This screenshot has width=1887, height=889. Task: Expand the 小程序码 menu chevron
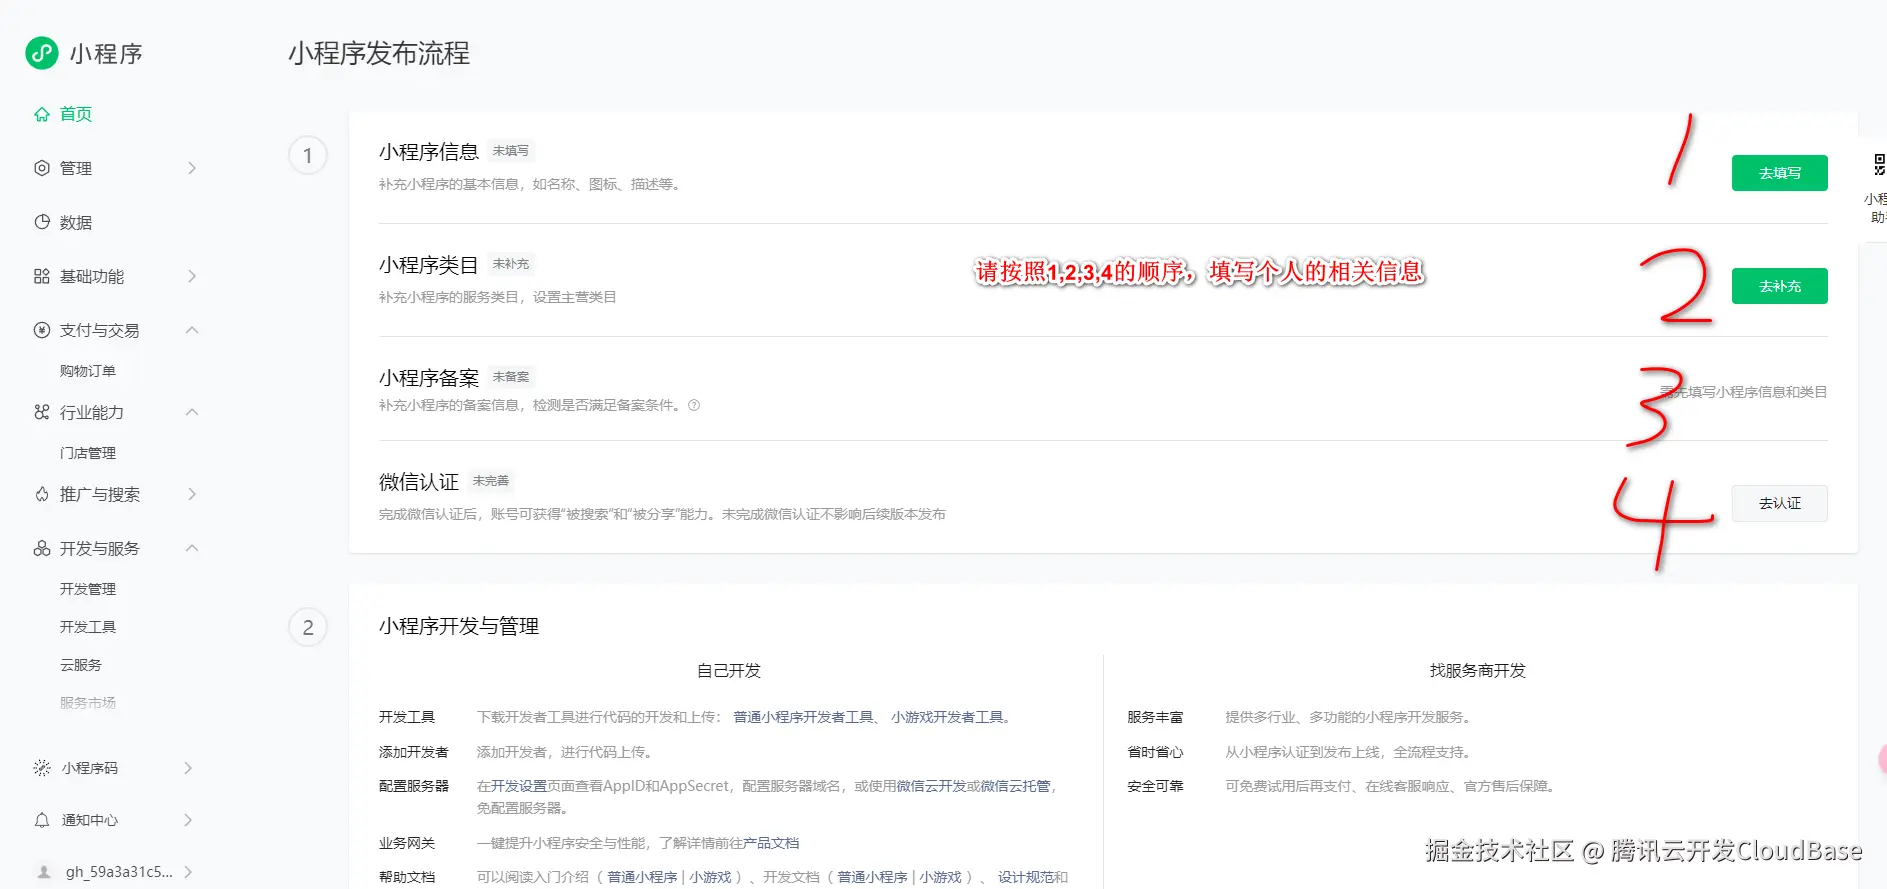(189, 768)
